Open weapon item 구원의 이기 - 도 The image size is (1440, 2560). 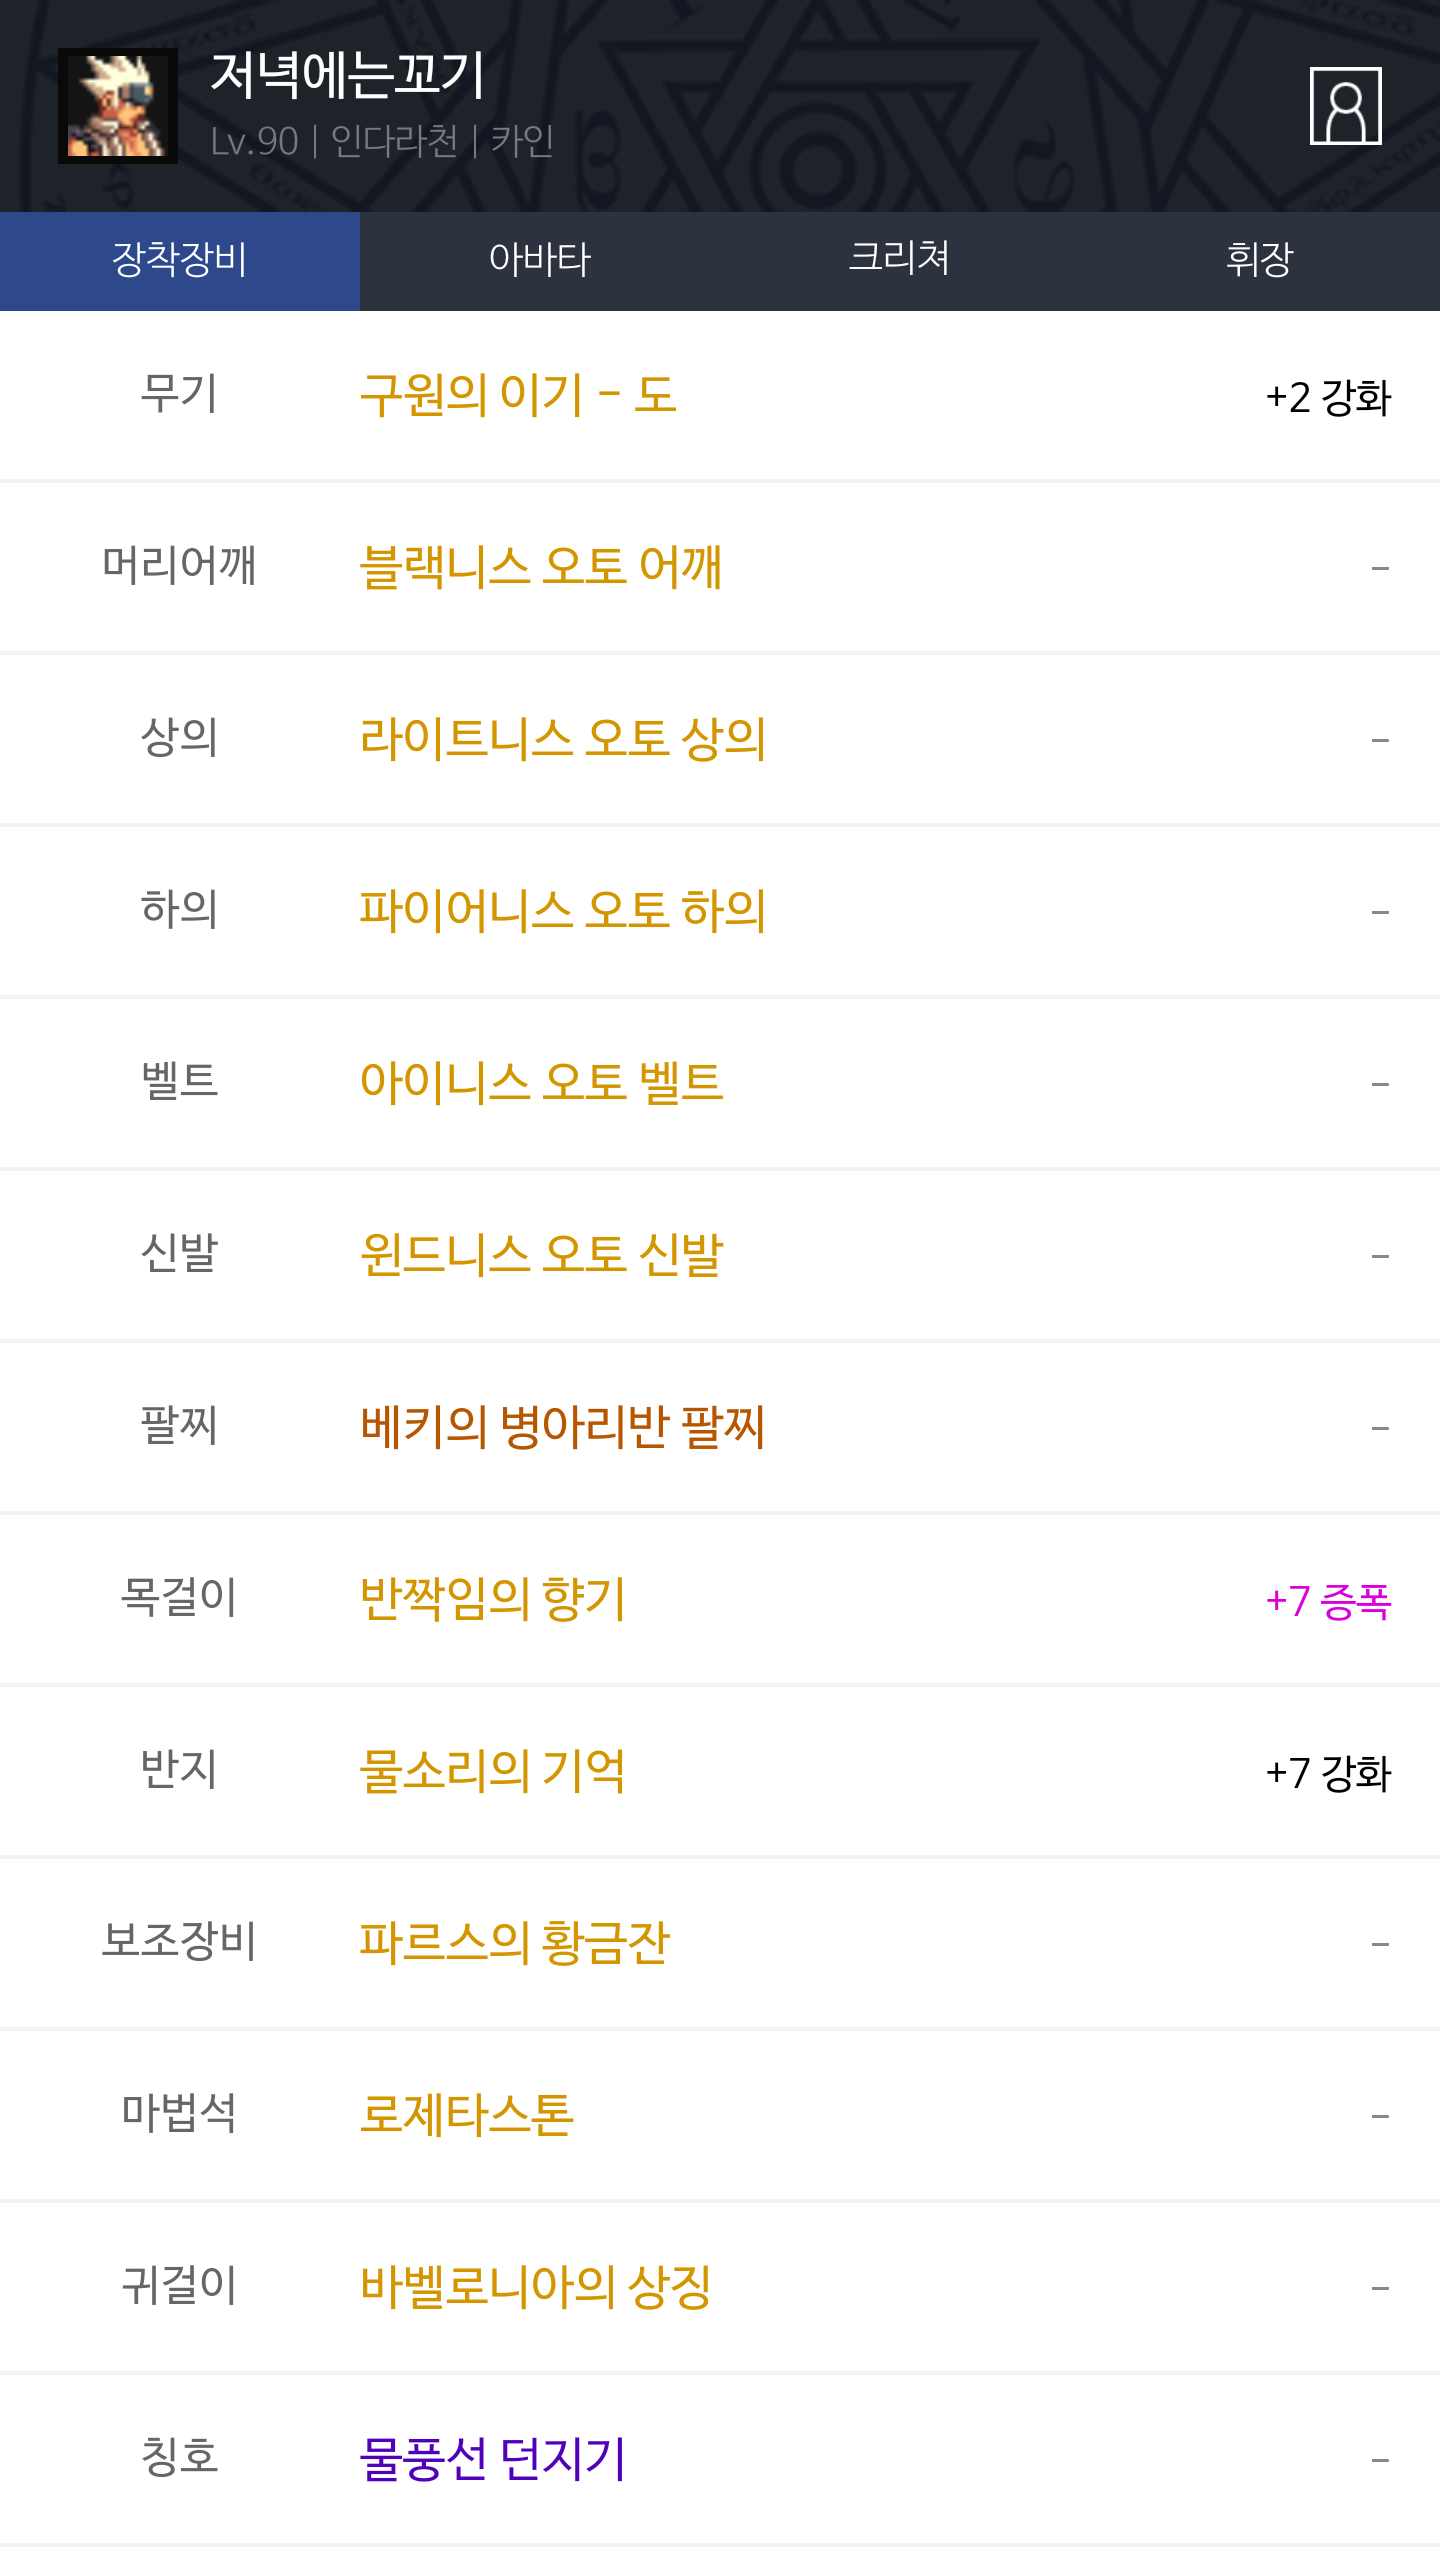point(518,395)
